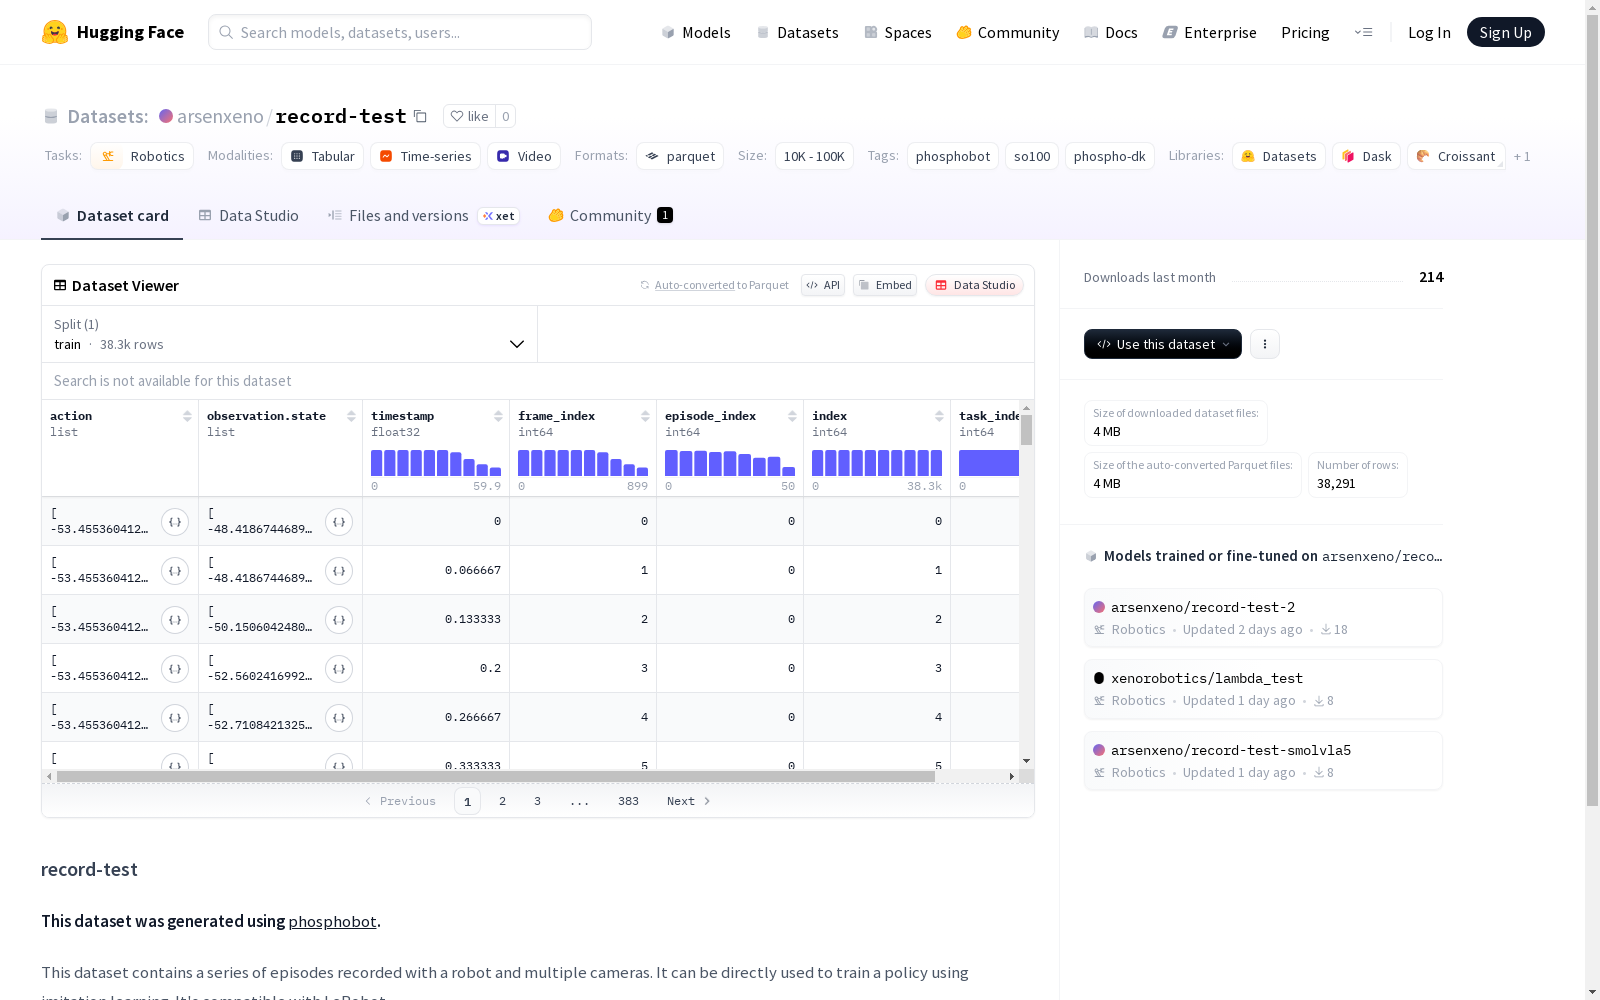This screenshot has height=1000, width=1600.
Task: Click right arrow of horizontal table scrollbar
Action: coord(1012,776)
